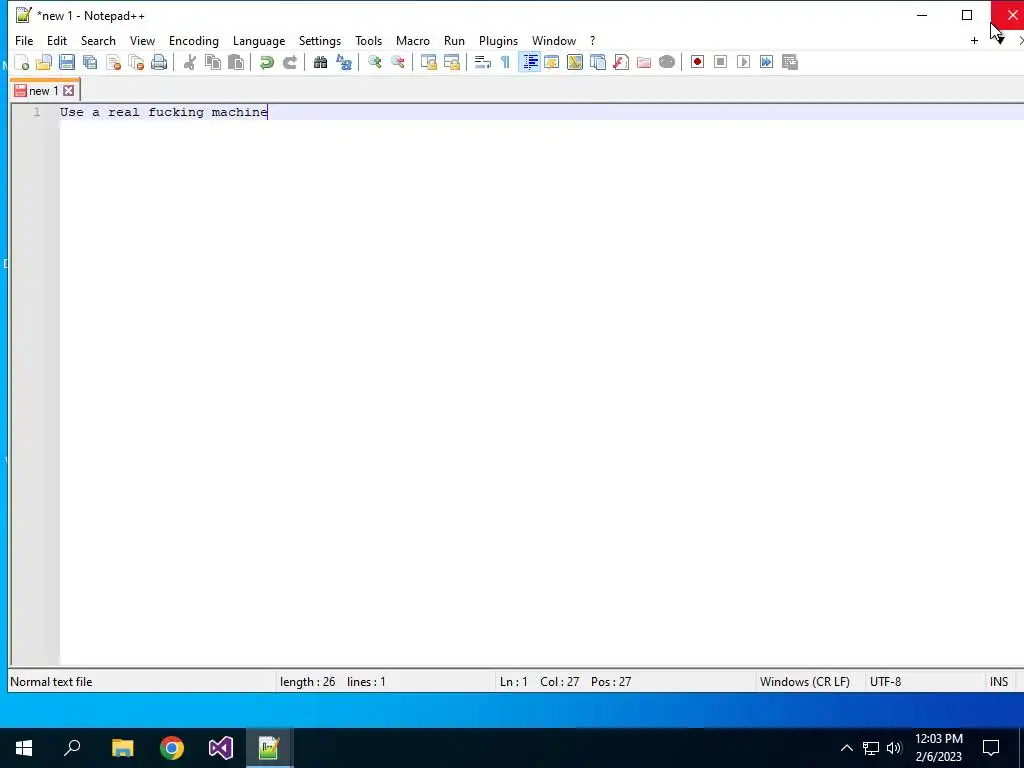Click the text line 'Use a real...'
This screenshot has width=1024, height=768.
pos(164,112)
